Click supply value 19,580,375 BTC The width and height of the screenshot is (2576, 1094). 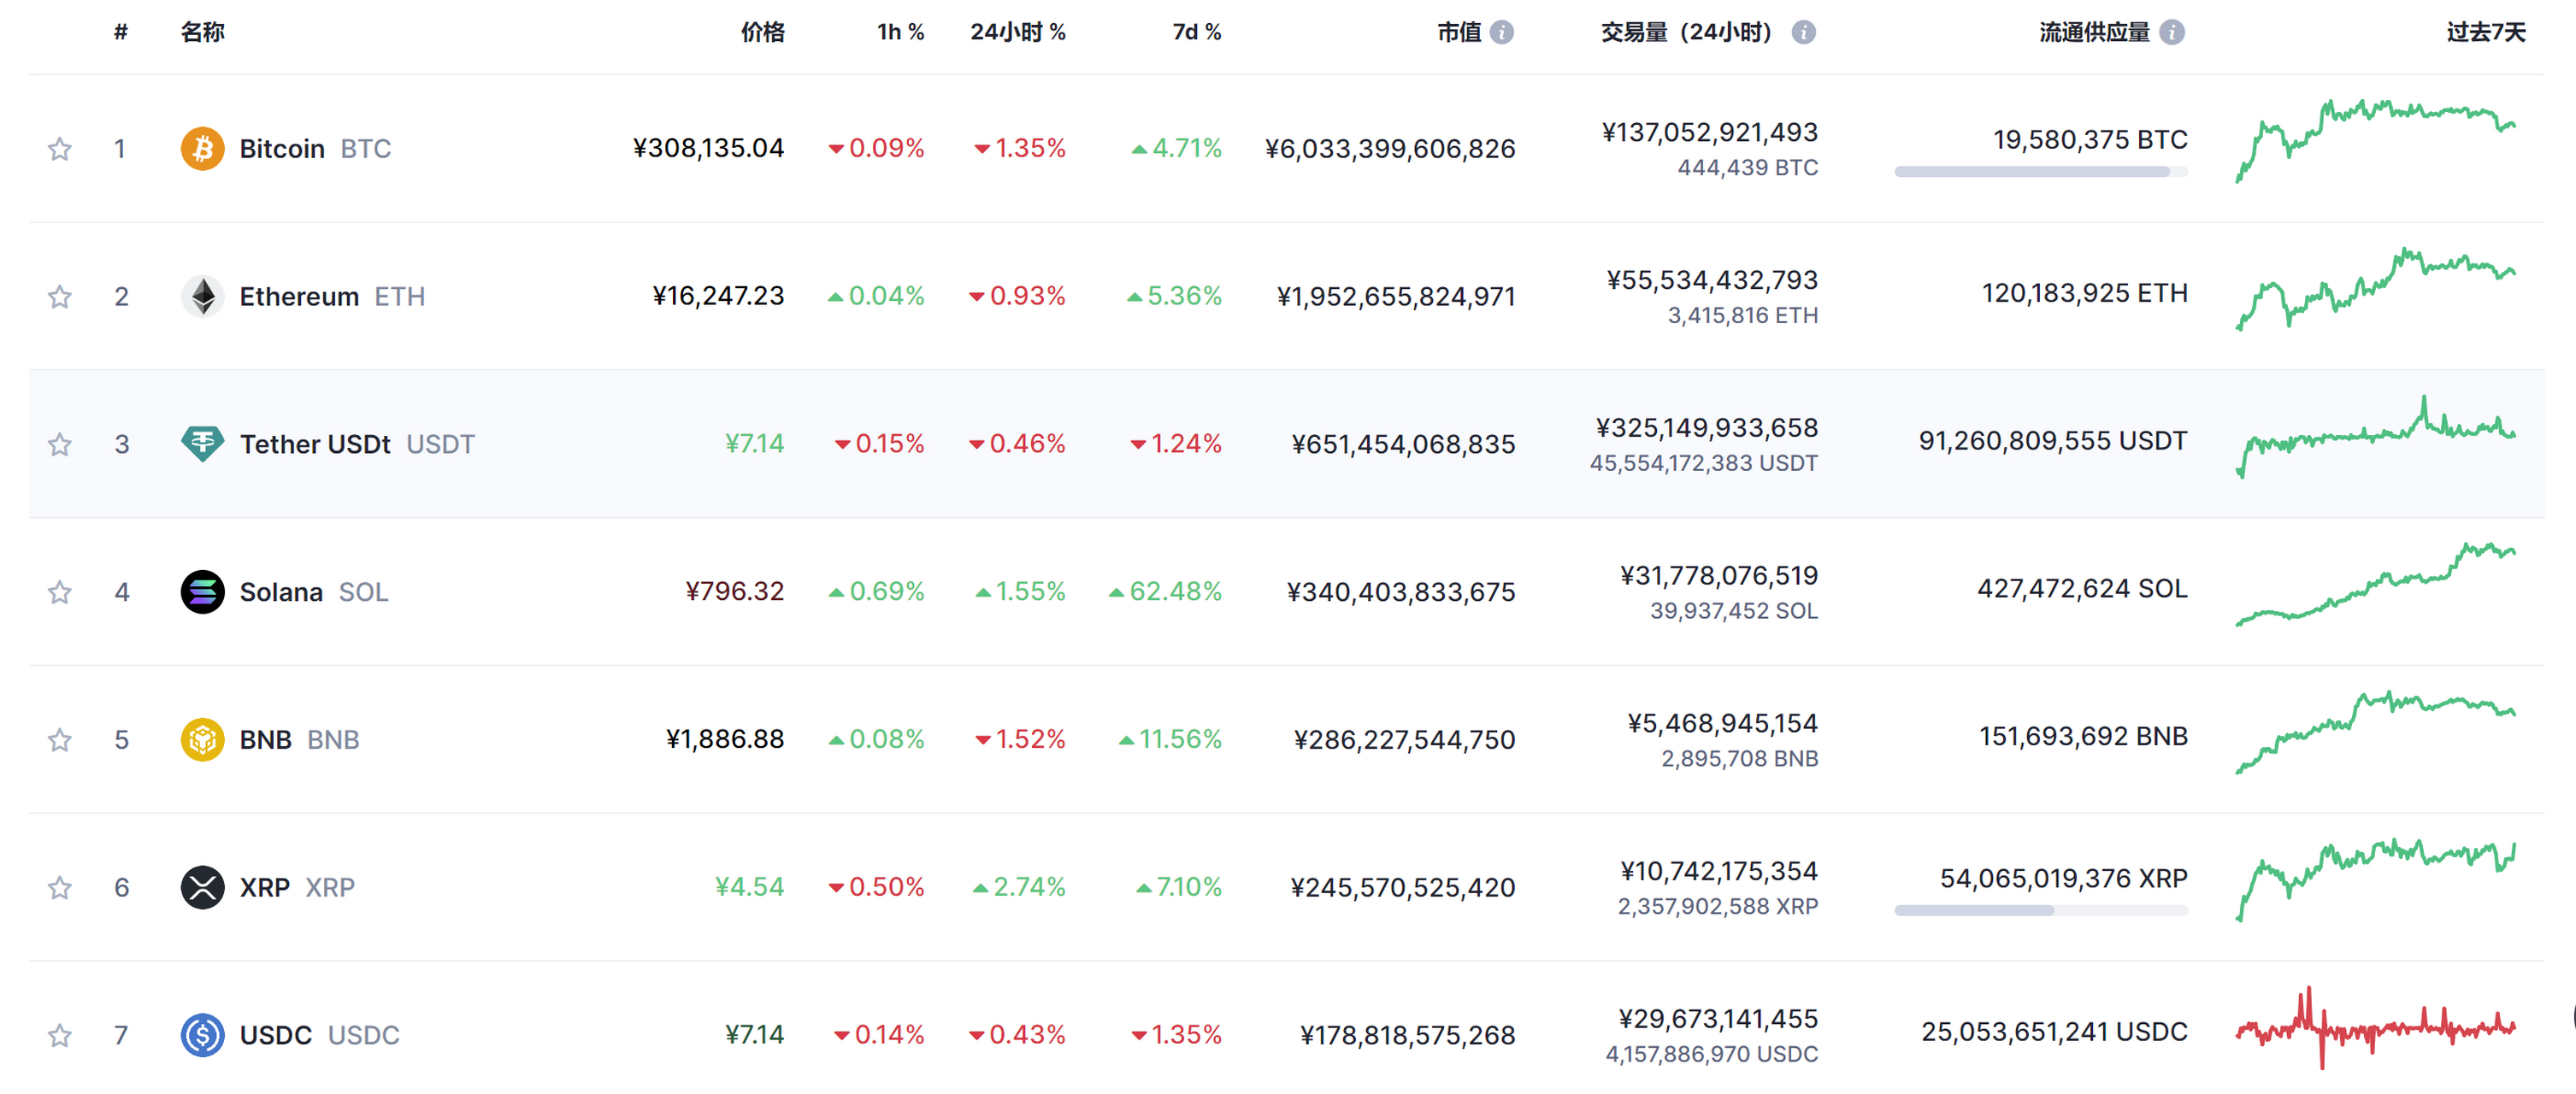(x=2090, y=140)
